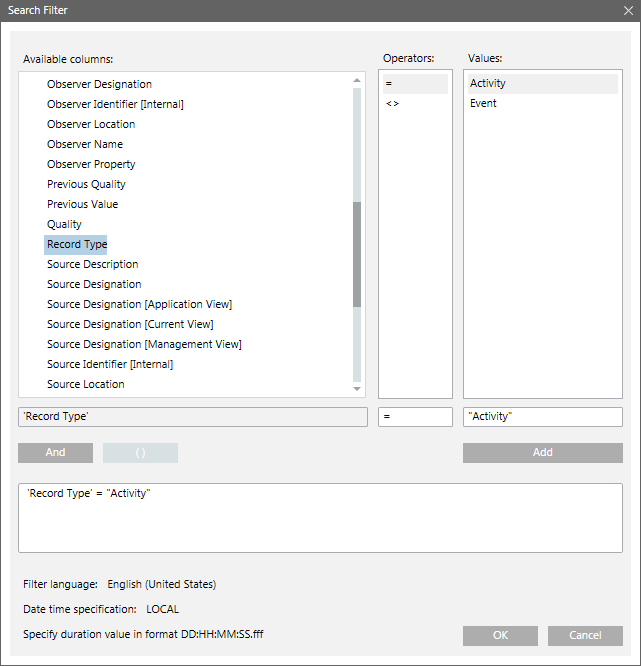Click the value input field containing "Activity"

542,417
